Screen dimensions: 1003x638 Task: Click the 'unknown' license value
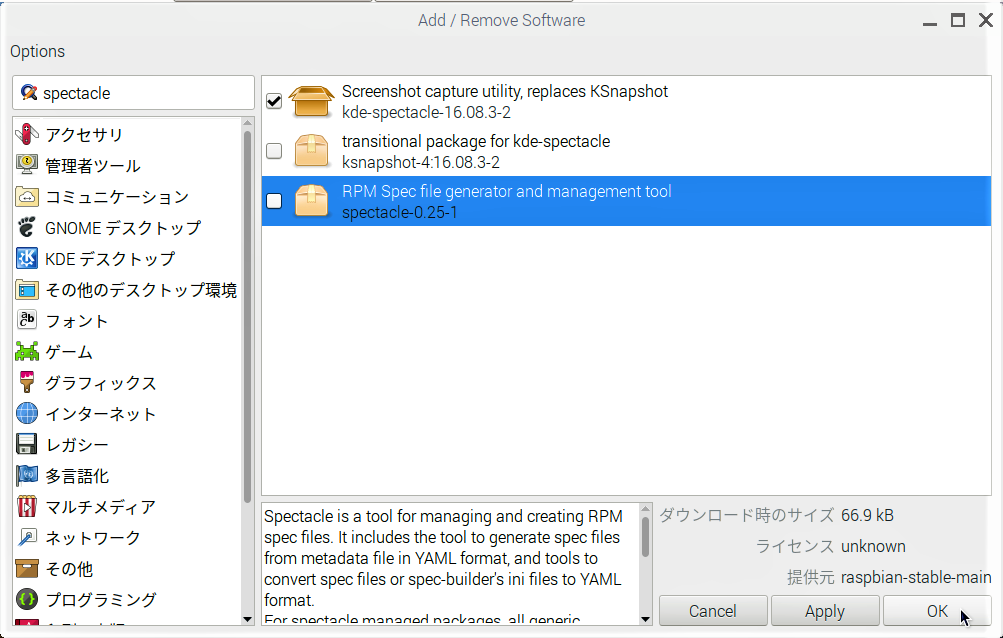(873, 546)
